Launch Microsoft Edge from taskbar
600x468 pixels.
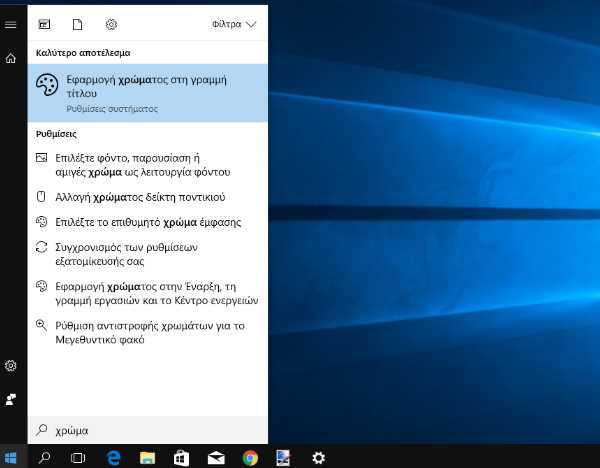tap(113, 458)
